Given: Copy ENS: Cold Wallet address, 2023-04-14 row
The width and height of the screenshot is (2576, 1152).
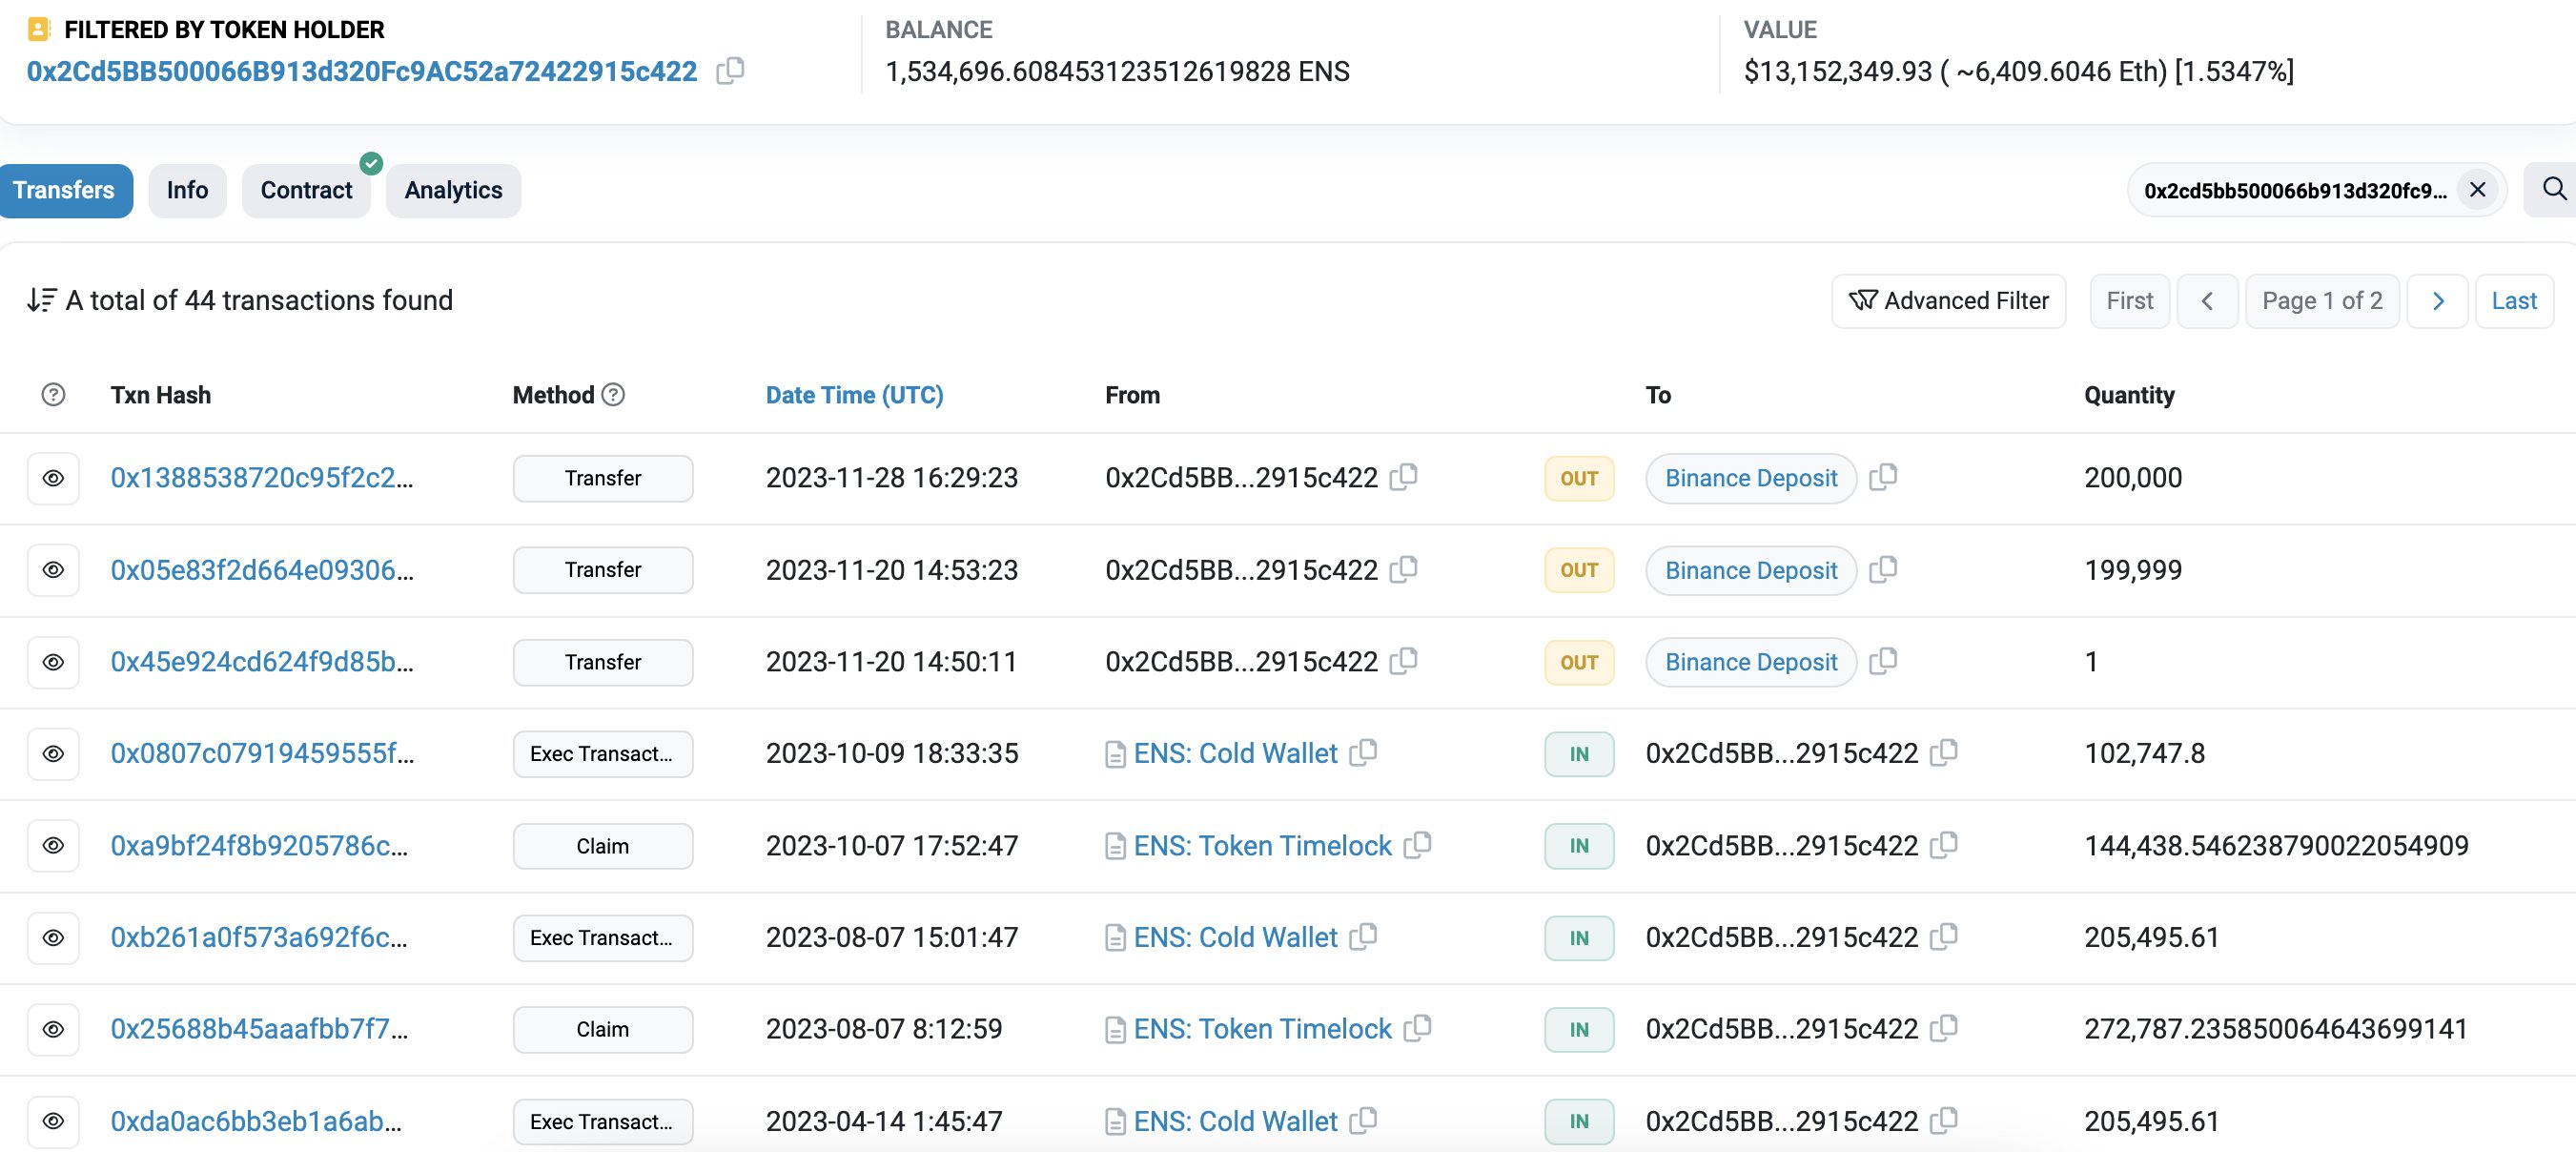Looking at the screenshot, I should [x=1364, y=1121].
